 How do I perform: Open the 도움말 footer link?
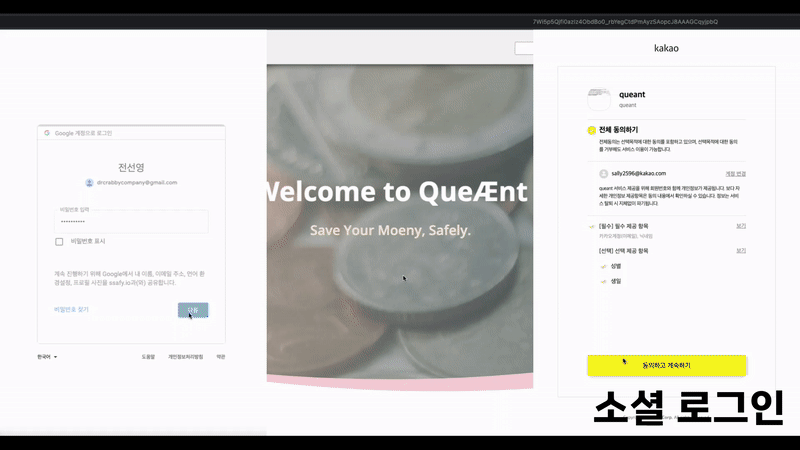tap(148, 357)
